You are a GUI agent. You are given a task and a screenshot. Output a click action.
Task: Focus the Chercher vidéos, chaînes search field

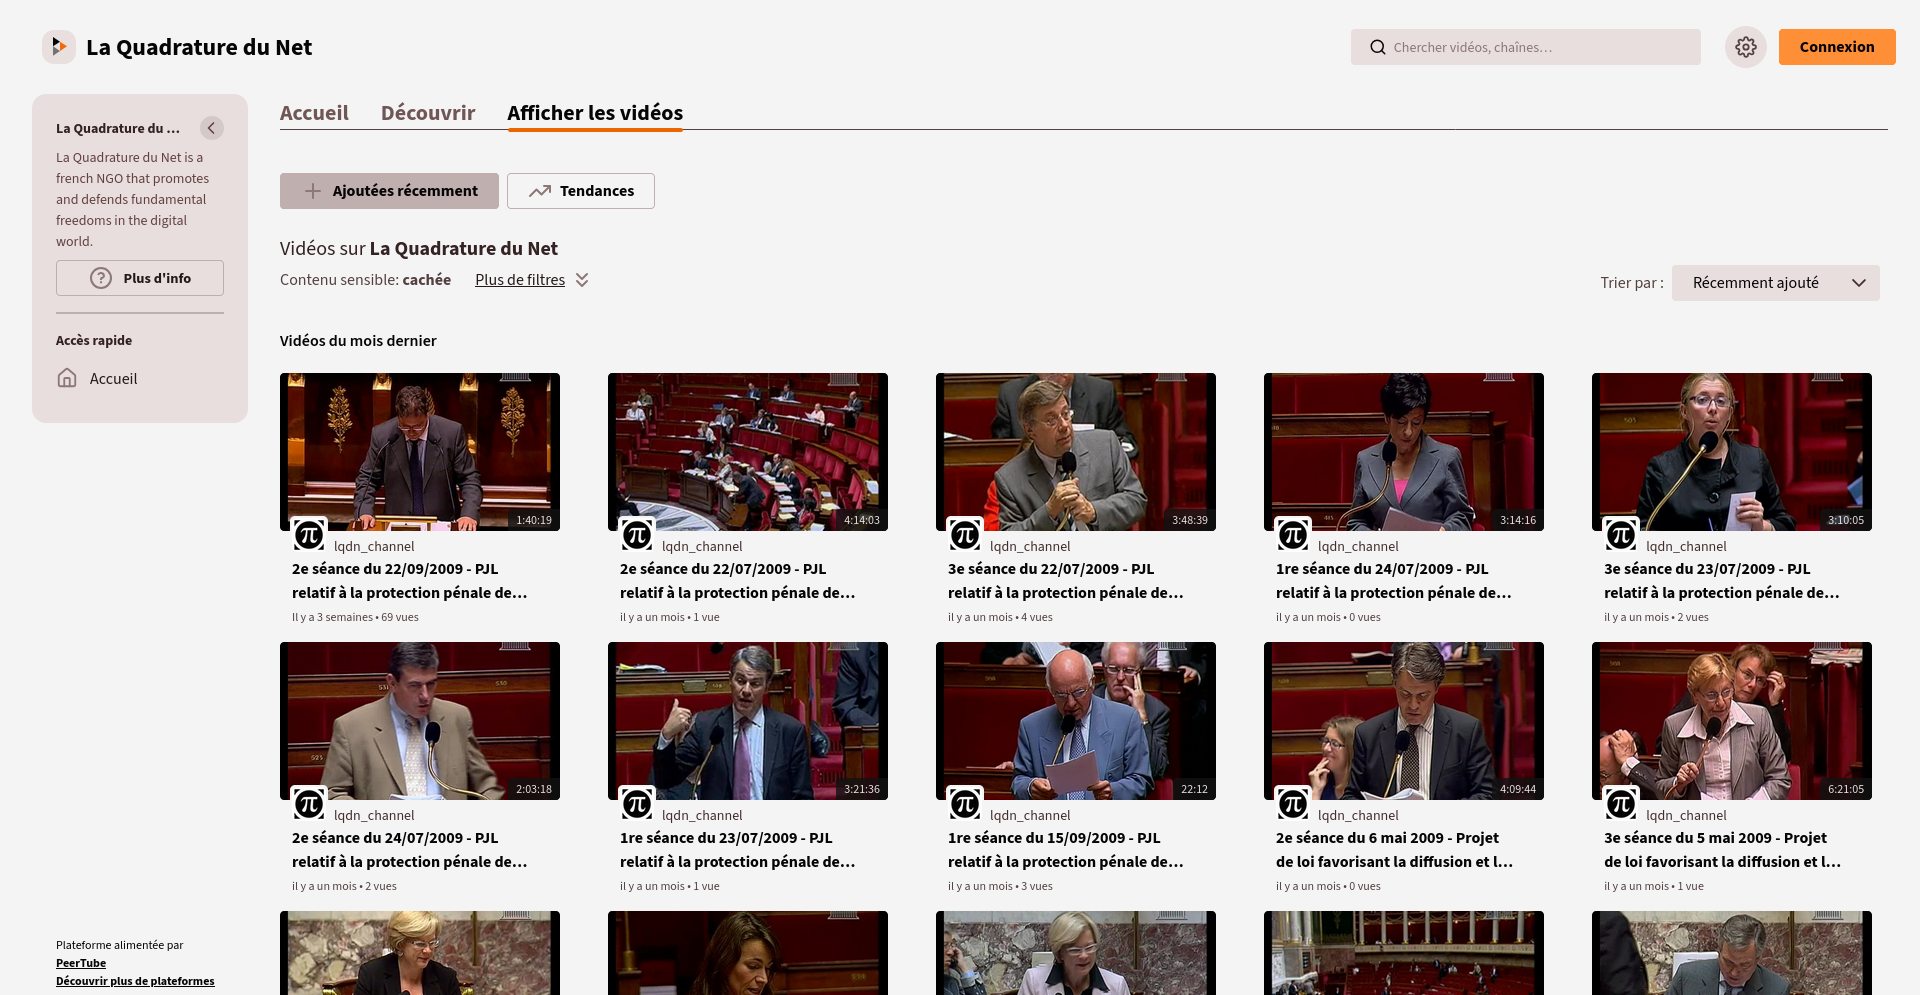point(1526,47)
